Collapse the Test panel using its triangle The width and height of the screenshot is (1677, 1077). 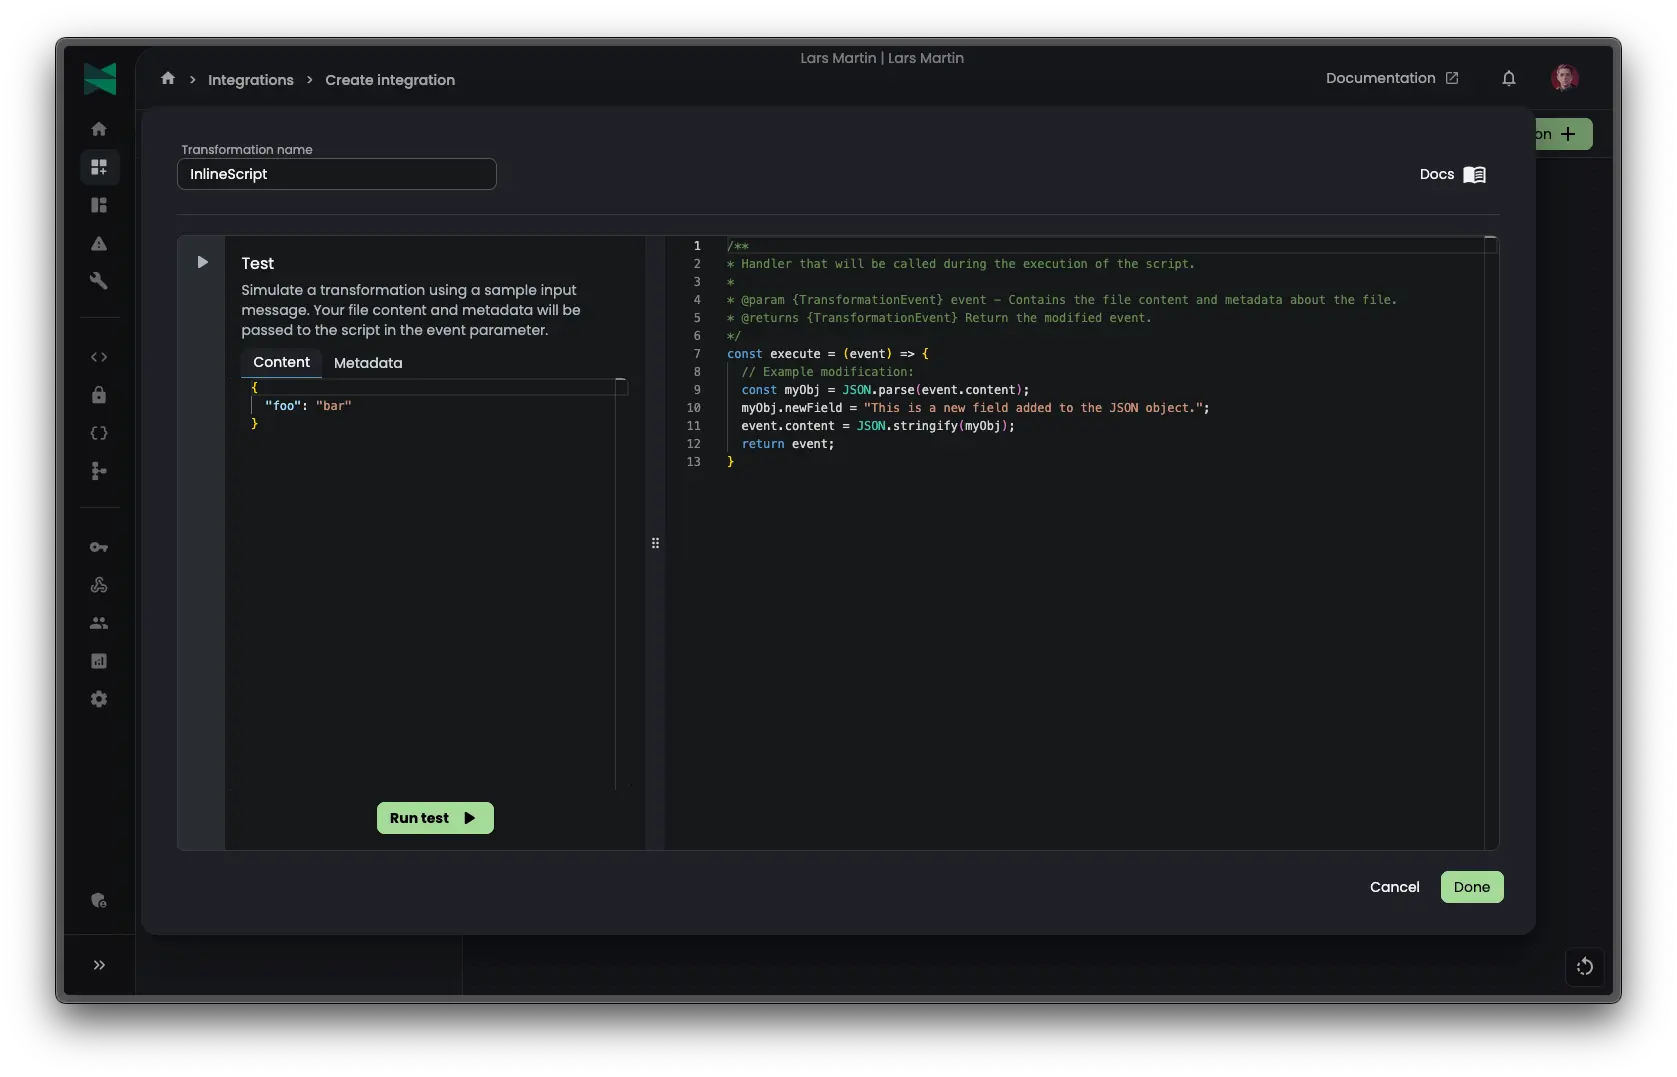pyautogui.click(x=203, y=262)
